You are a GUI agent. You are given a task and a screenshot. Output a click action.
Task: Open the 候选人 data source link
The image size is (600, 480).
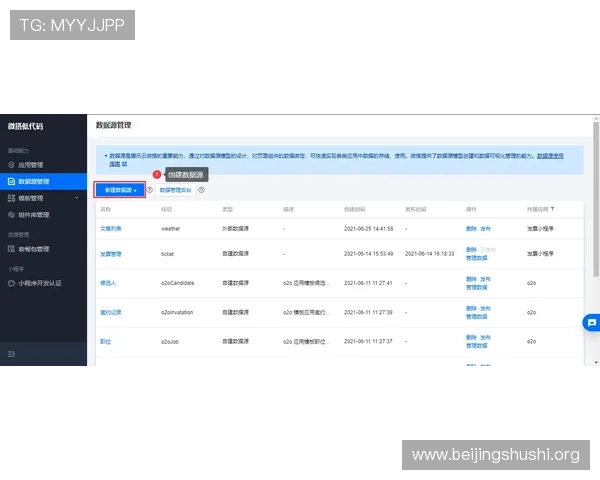pos(108,283)
